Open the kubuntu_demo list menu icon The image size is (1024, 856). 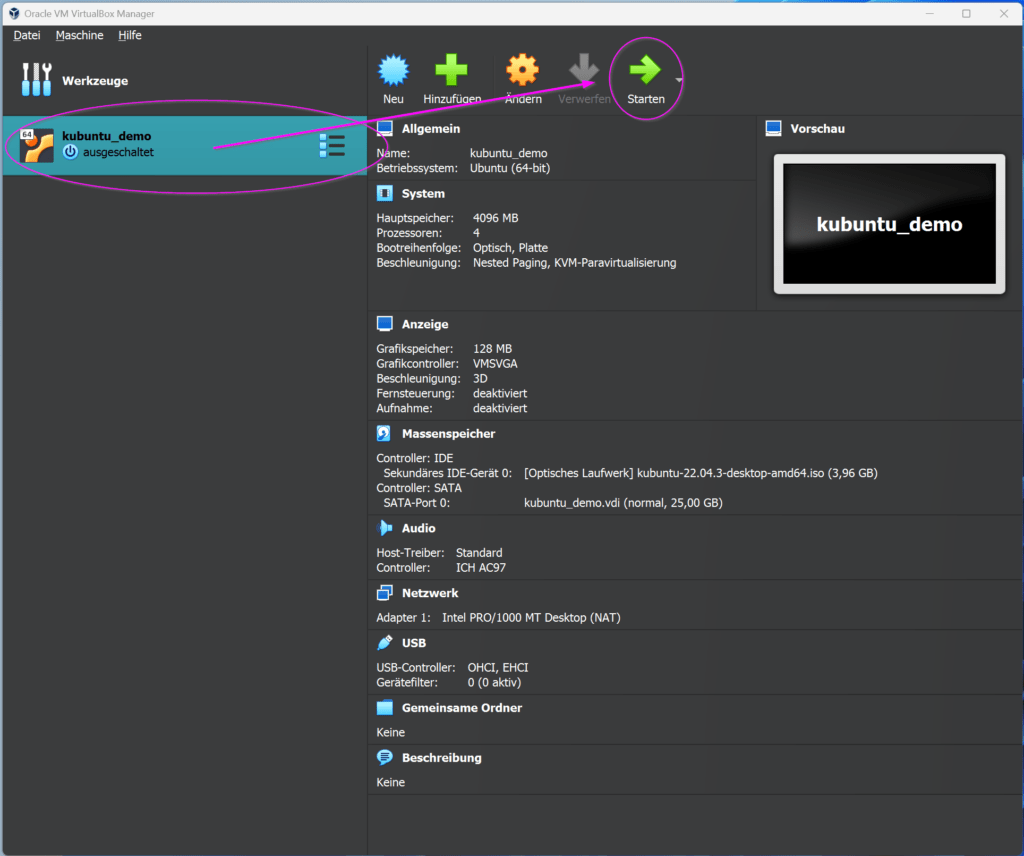click(332, 145)
